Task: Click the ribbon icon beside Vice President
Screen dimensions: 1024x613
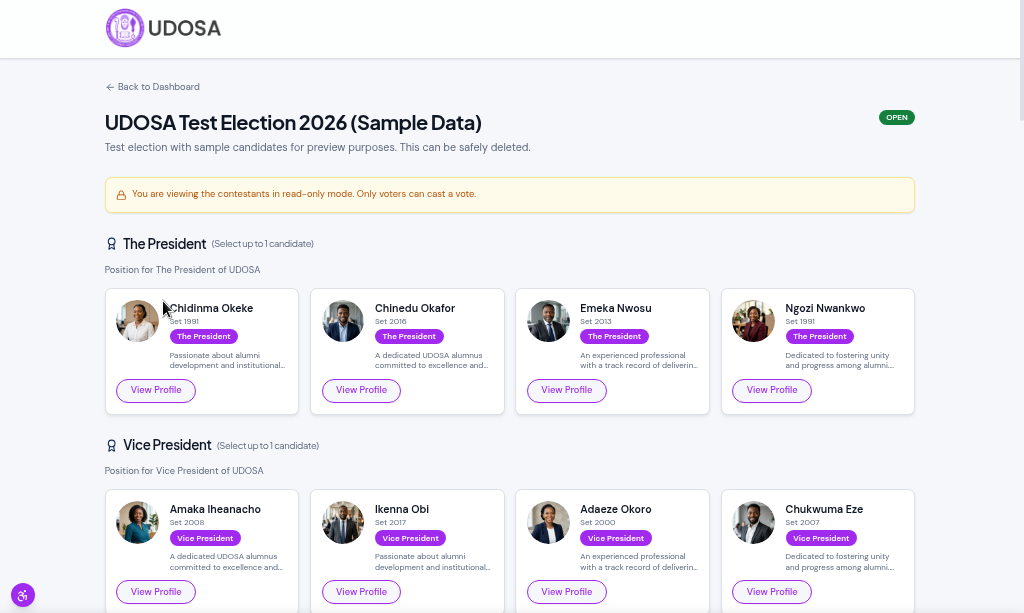Action: [x=111, y=445]
